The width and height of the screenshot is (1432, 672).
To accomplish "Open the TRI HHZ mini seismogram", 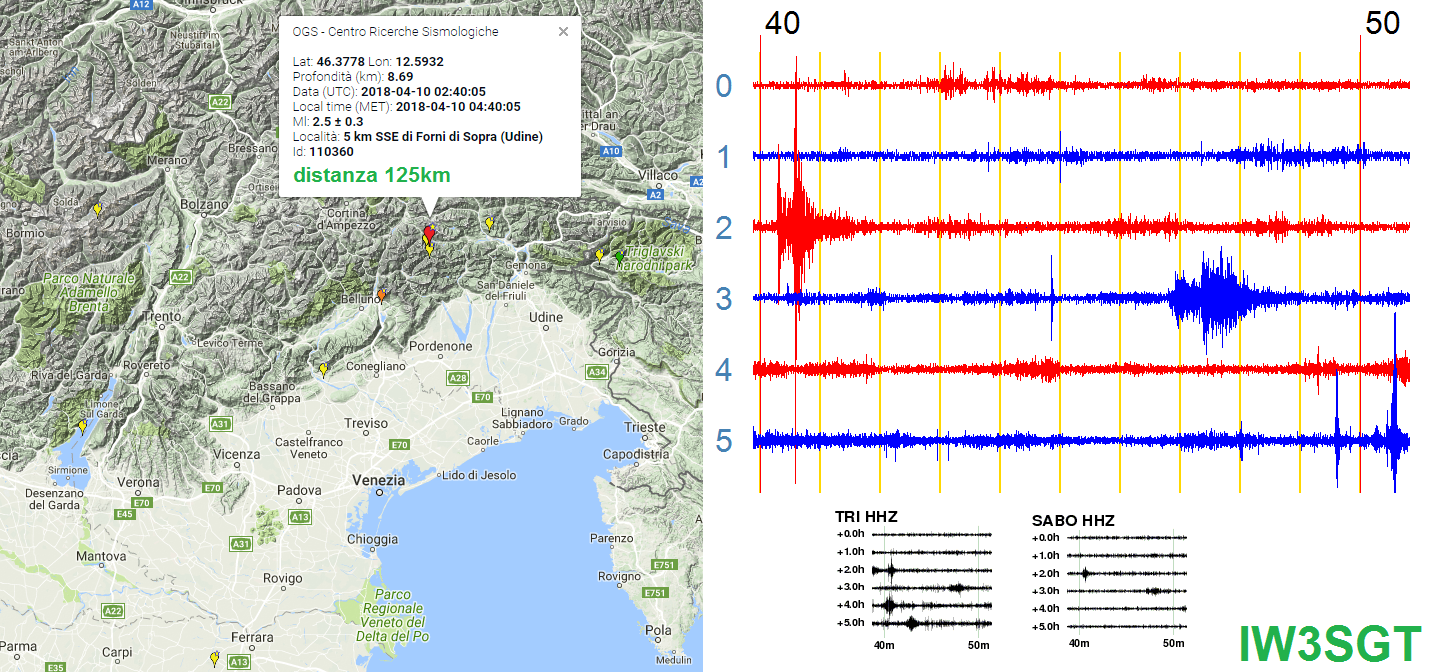I will coord(931,579).
